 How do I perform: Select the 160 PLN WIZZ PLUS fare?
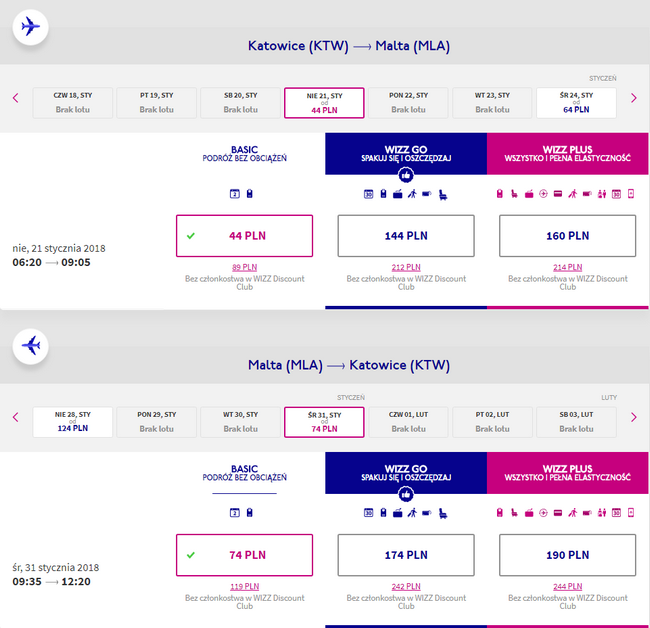tap(568, 236)
